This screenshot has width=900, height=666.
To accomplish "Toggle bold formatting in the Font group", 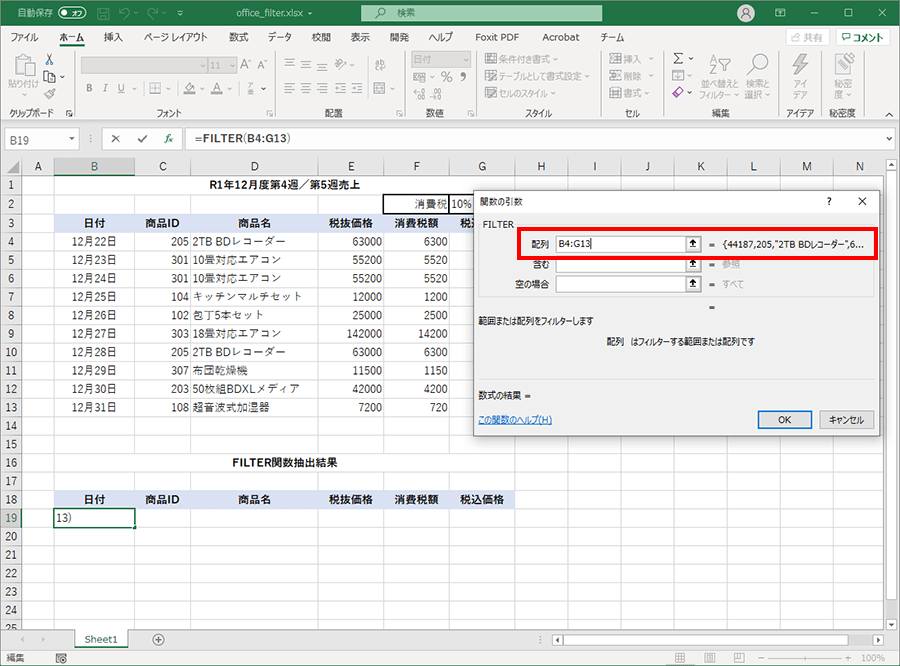I will [x=88, y=88].
